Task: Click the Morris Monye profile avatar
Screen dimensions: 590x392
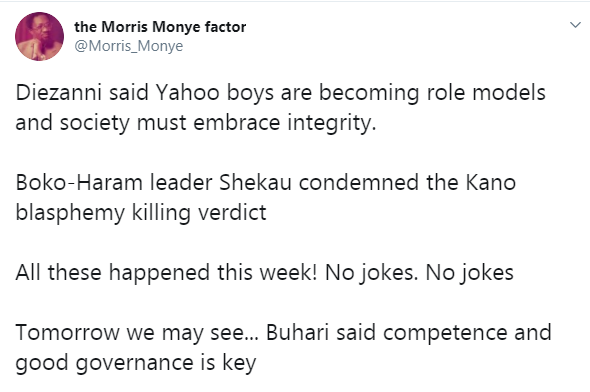Action: coord(40,36)
